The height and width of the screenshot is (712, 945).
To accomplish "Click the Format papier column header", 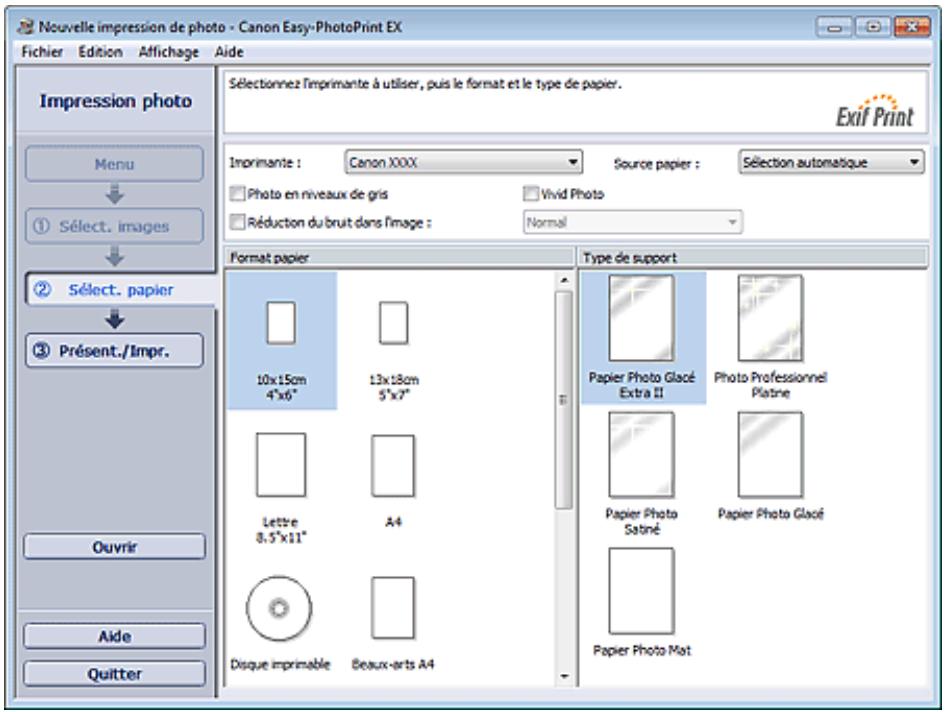I will (x=400, y=257).
